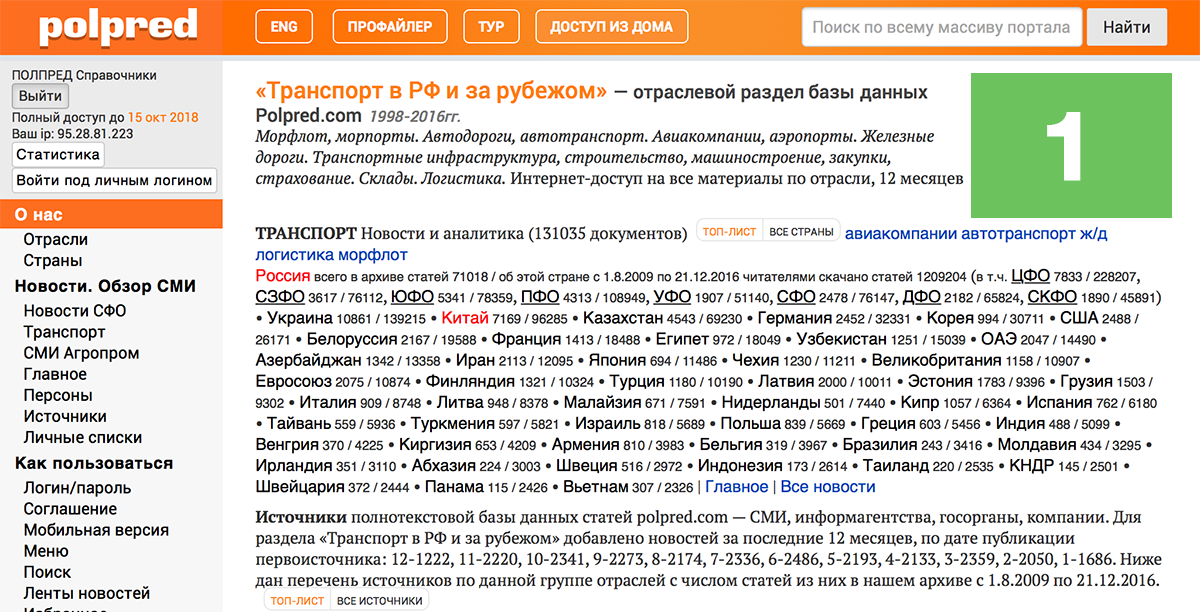Viewport: 1200px width, 612px height.
Task: Open Транспорт in the sidebar menu
Action: coord(65,332)
